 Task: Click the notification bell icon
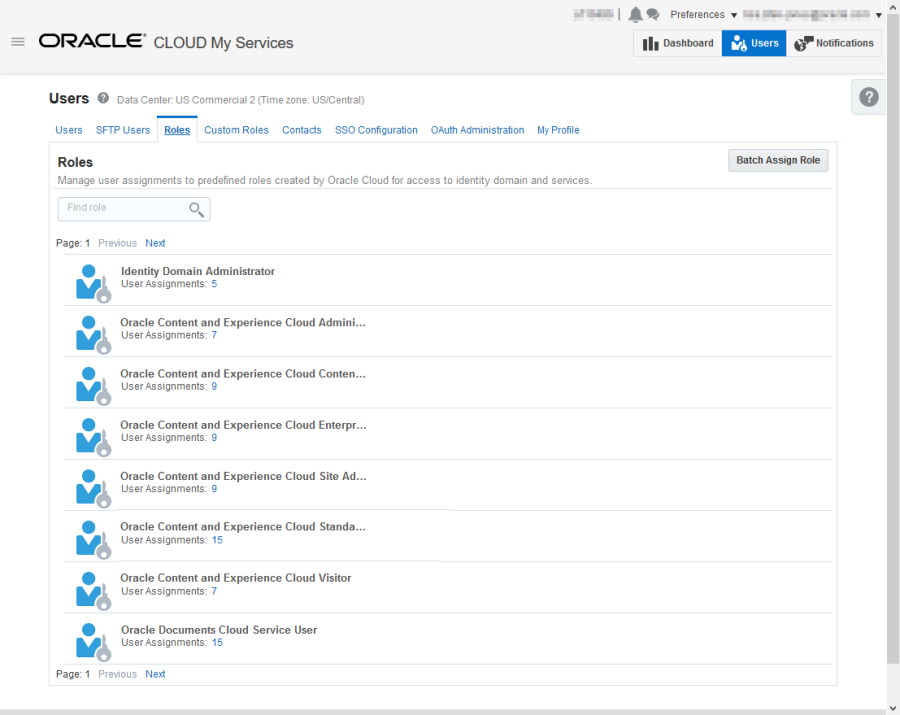[635, 14]
